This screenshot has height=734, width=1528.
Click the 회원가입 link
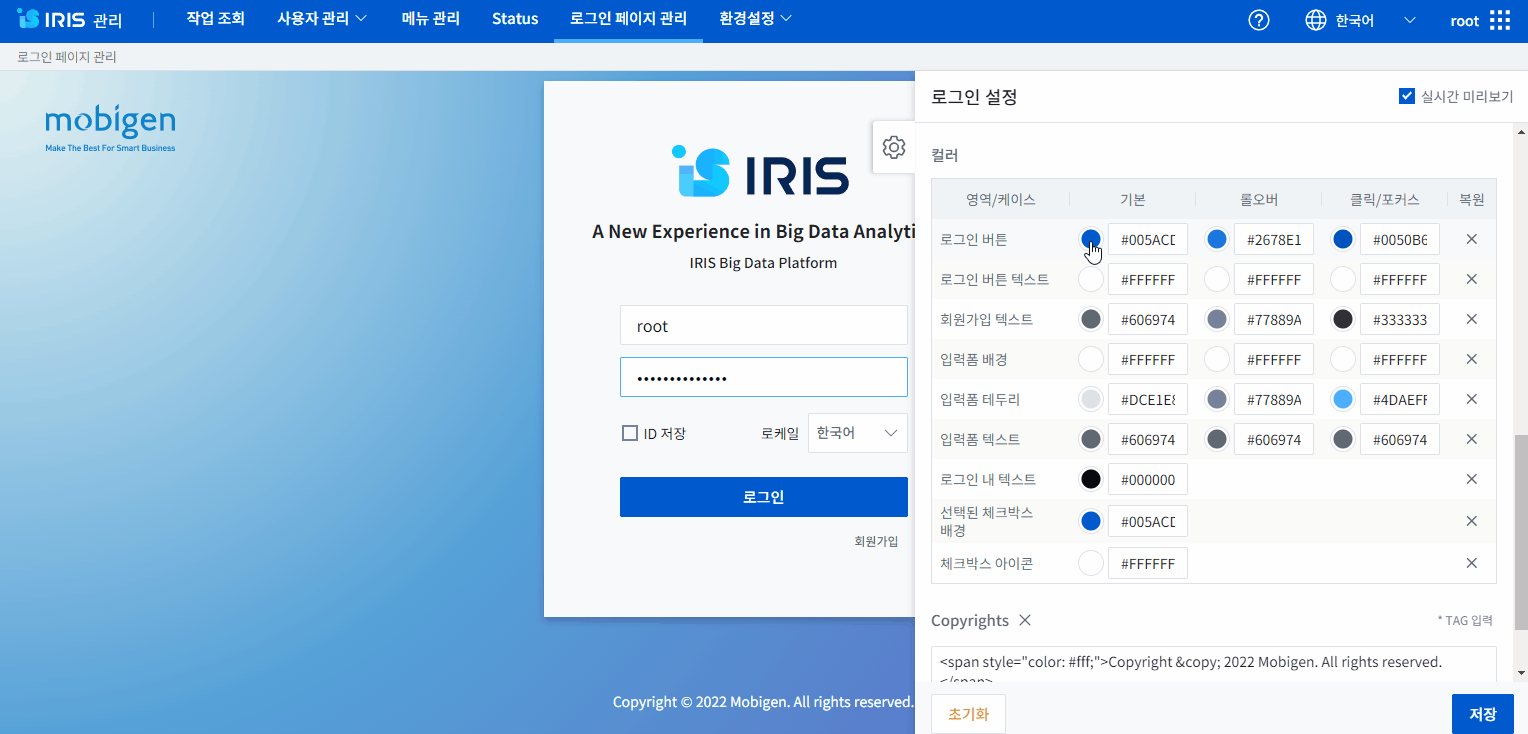(x=876, y=541)
